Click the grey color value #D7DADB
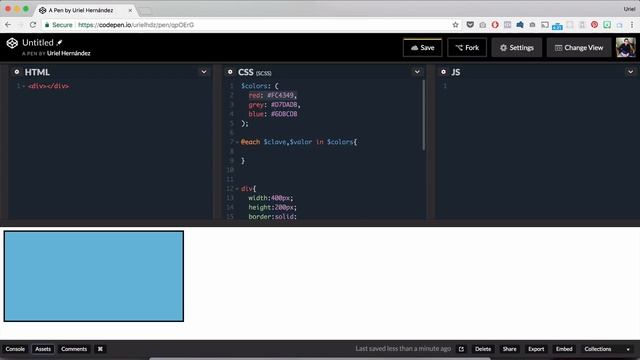Viewport: 640px width, 360px height. (x=284, y=105)
